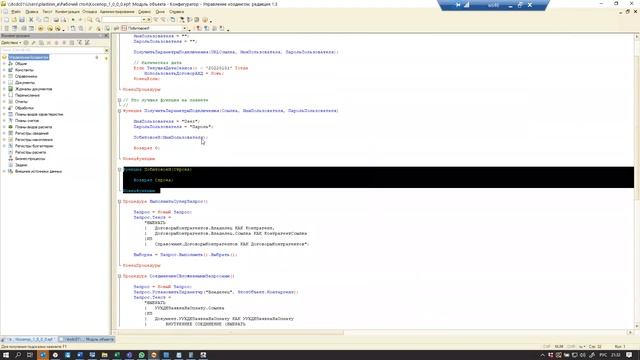640x360 pixels.
Task: Click the Save toolbar icon
Action: click(x=22, y=20)
